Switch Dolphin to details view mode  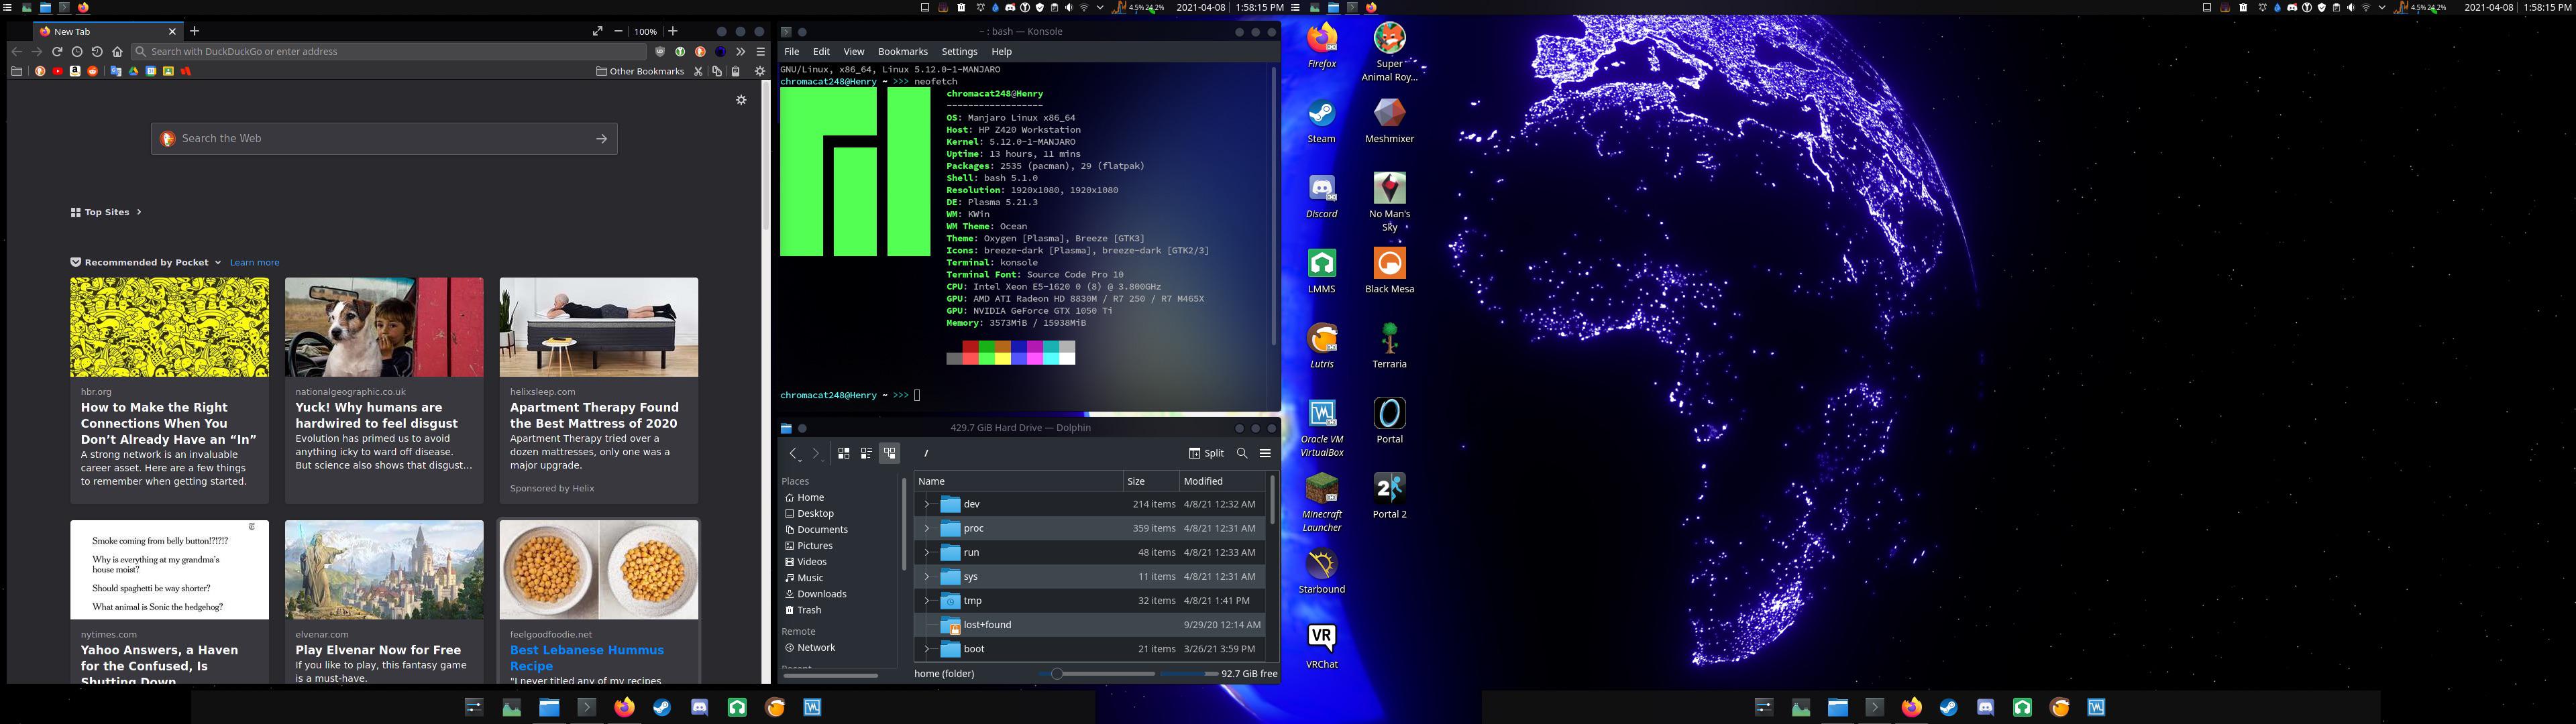click(889, 452)
